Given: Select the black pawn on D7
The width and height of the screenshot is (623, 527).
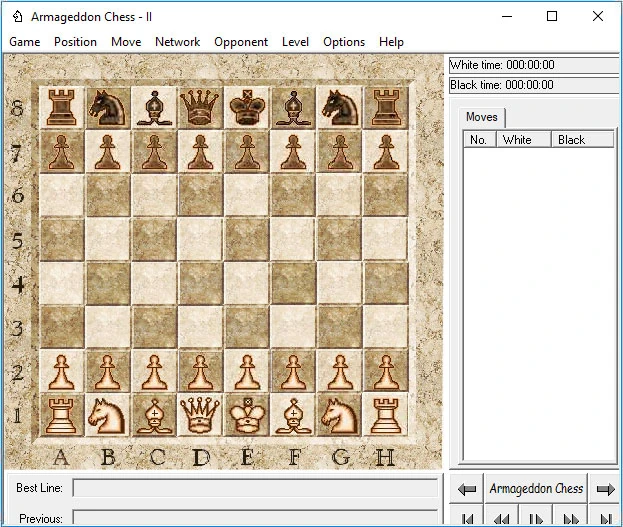Looking at the screenshot, I should pyautogui.click(x=200, y=152).
